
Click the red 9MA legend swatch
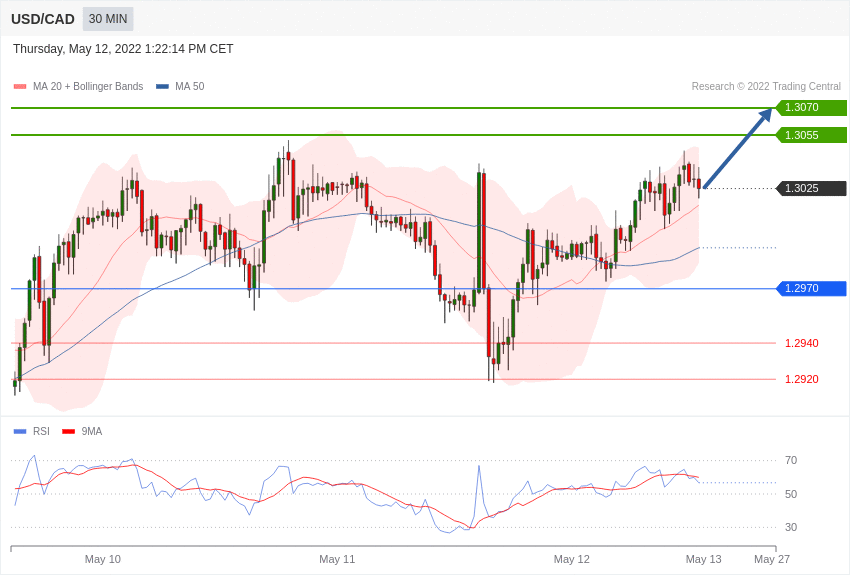[x=68, y=432]
